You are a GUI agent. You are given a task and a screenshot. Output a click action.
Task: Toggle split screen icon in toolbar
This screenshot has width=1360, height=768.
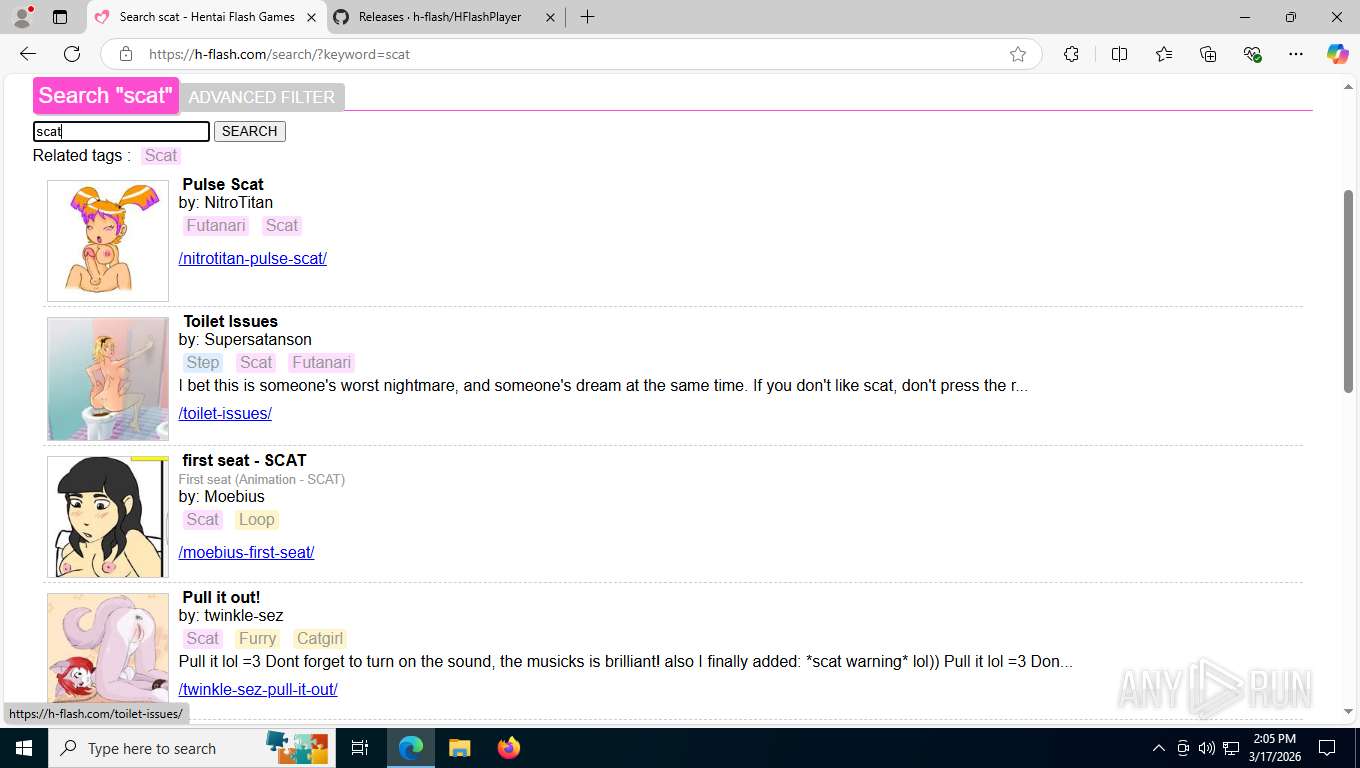click(x=1119, y=54)
